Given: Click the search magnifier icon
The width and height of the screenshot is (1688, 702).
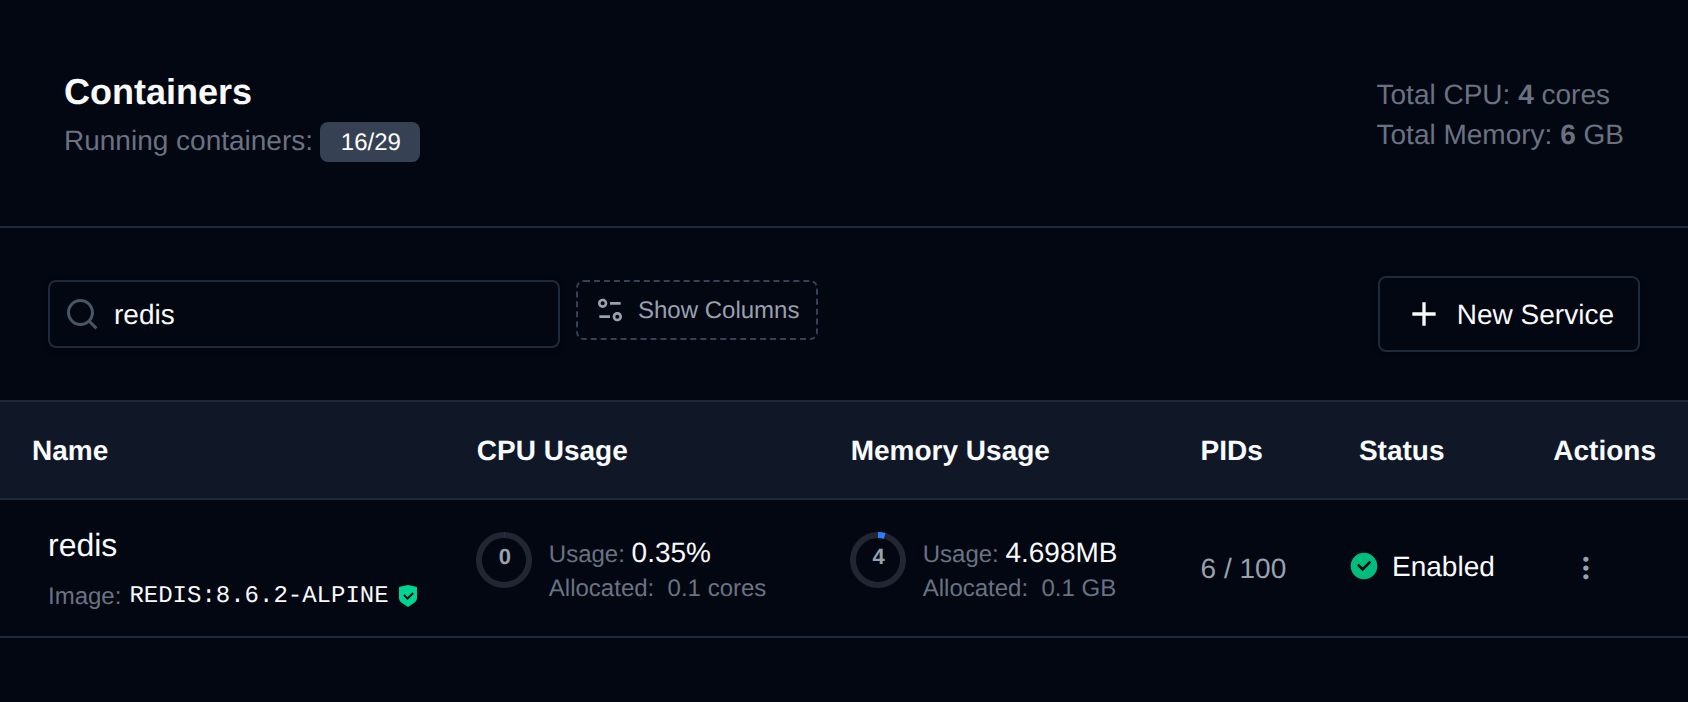Looking at the screenshot, I should click(x=82, y=314).
